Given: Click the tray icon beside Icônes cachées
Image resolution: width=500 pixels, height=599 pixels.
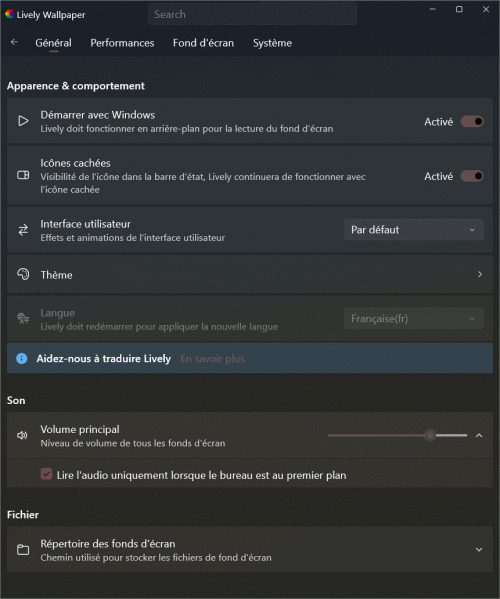Looking at the screenshot, I should pyautogui.click(x=23, y=175).
